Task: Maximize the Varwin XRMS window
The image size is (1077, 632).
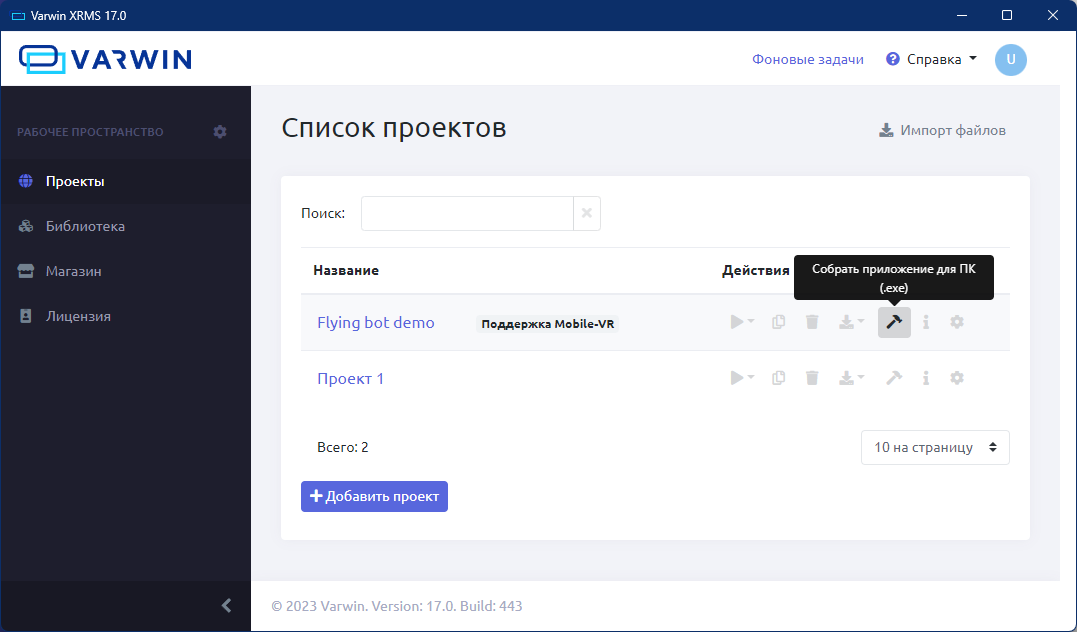Action: (x=1007, y=15)
